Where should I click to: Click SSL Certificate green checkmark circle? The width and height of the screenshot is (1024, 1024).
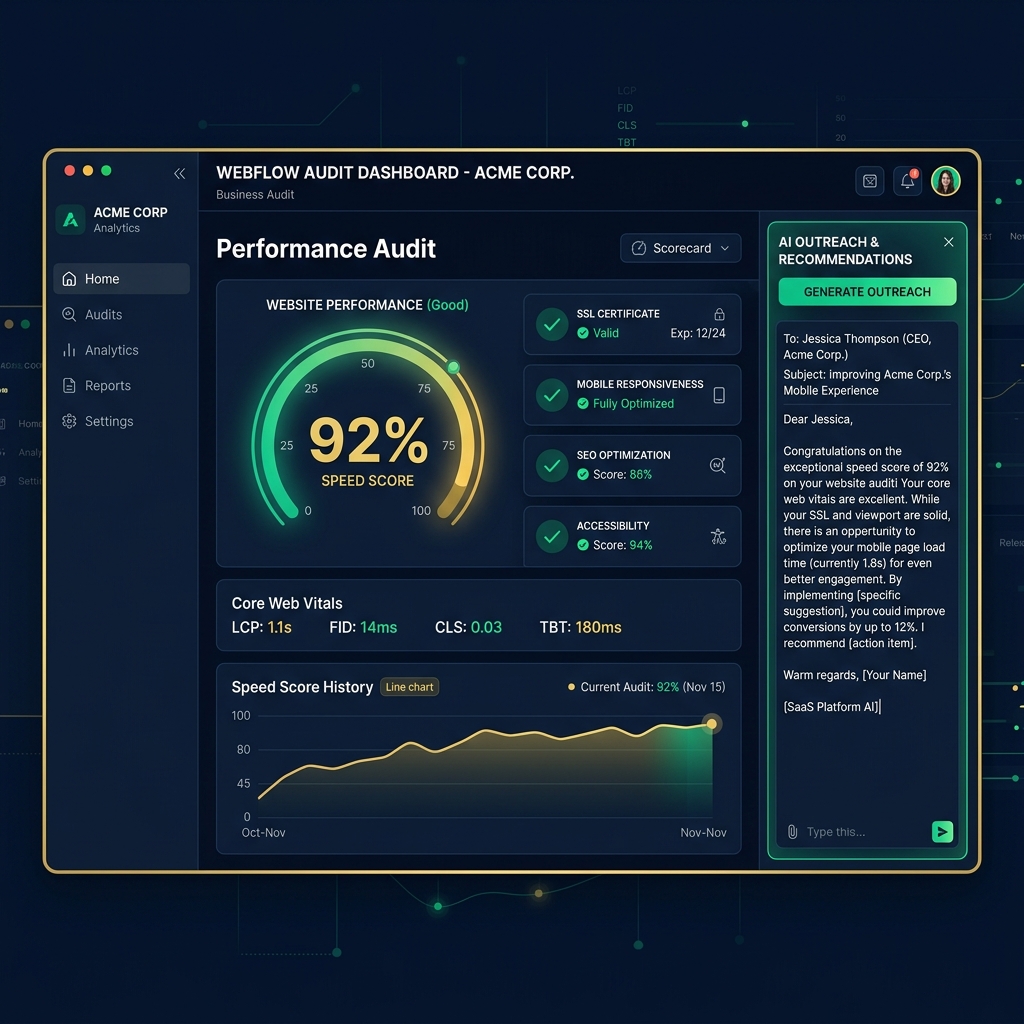(552, 324)
